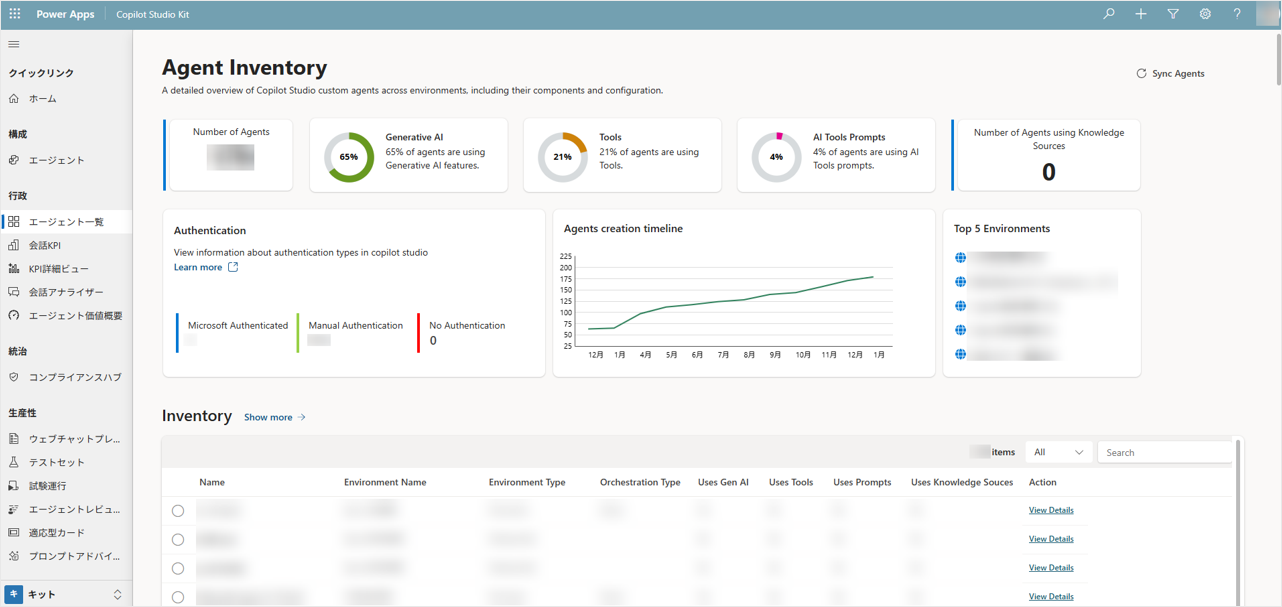Click the help question mark icon
1282x607 pixels.
pos(1237,14)
